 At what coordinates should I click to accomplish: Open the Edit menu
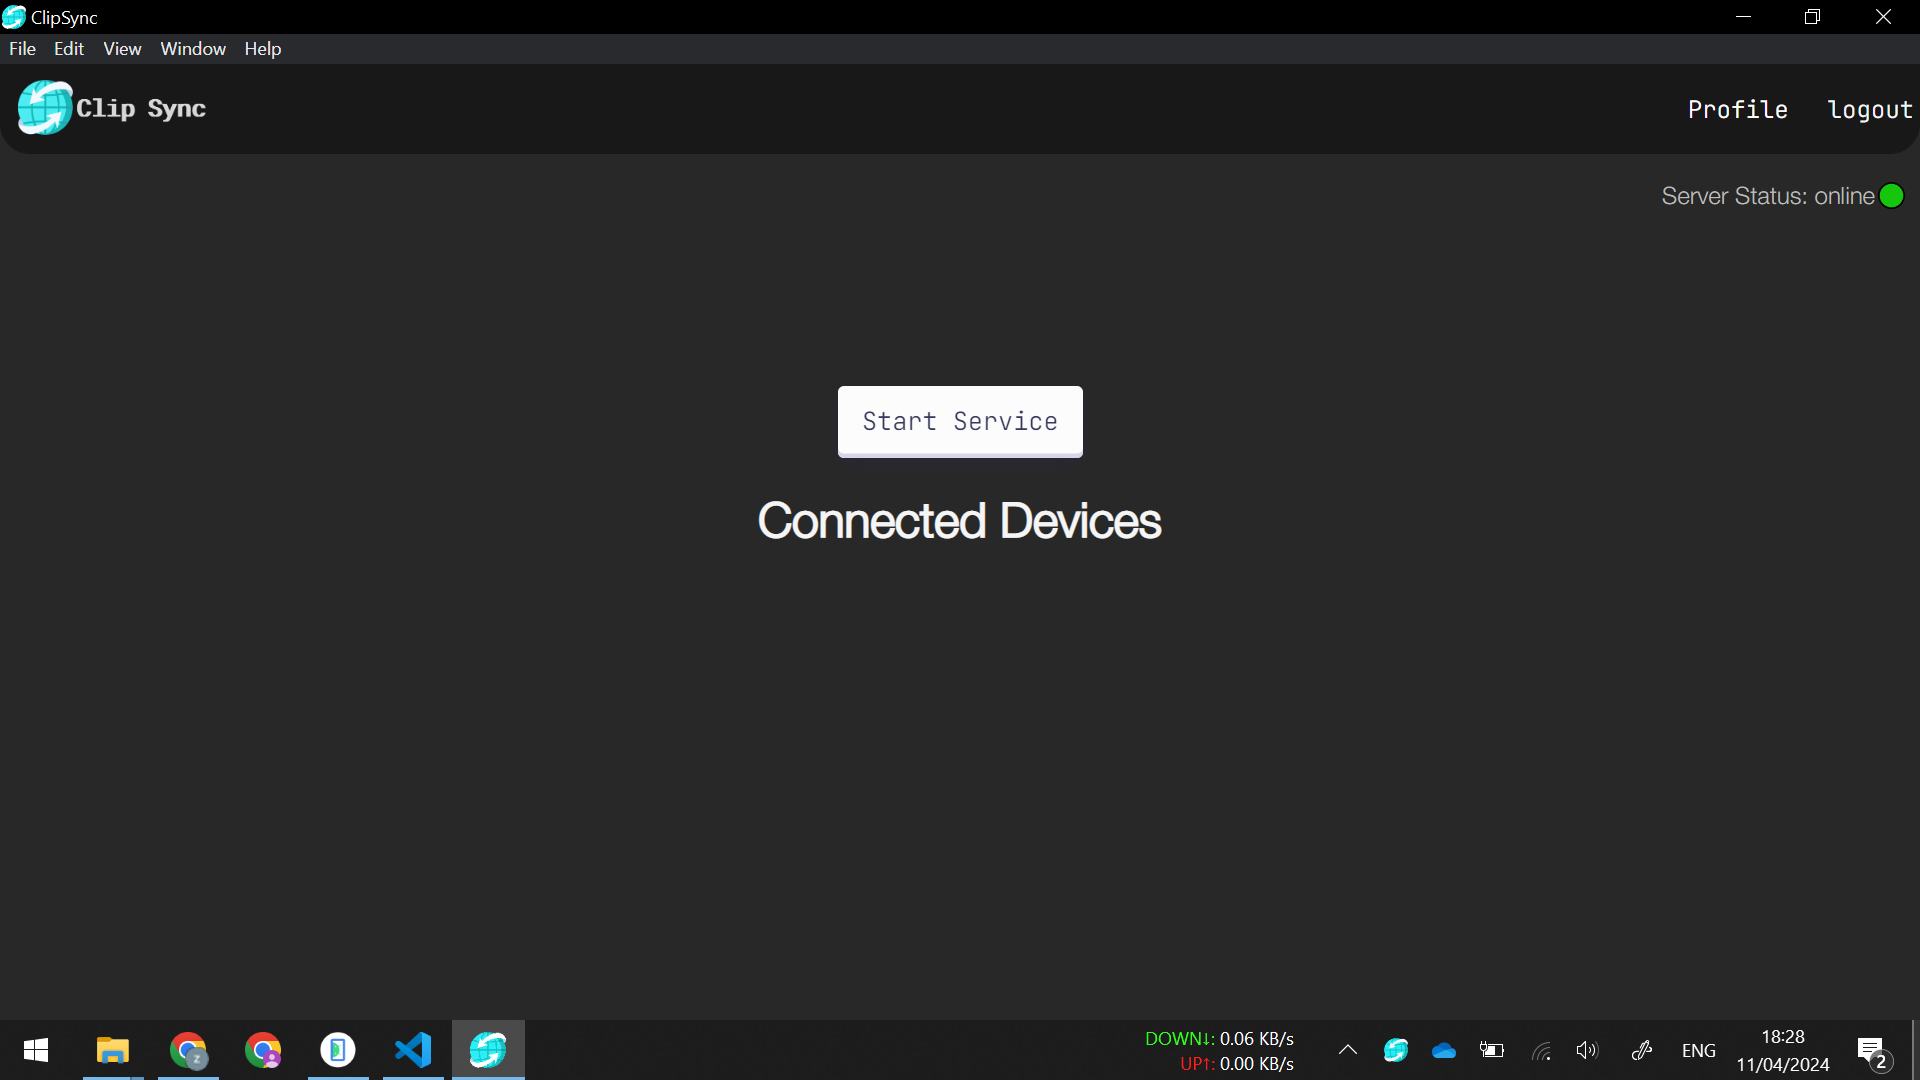[69, 49]
